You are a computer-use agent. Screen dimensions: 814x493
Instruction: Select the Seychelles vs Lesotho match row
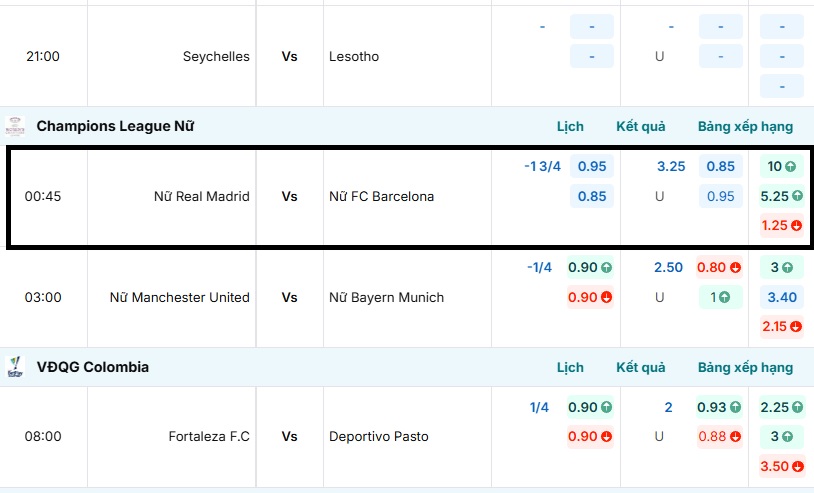290,57
